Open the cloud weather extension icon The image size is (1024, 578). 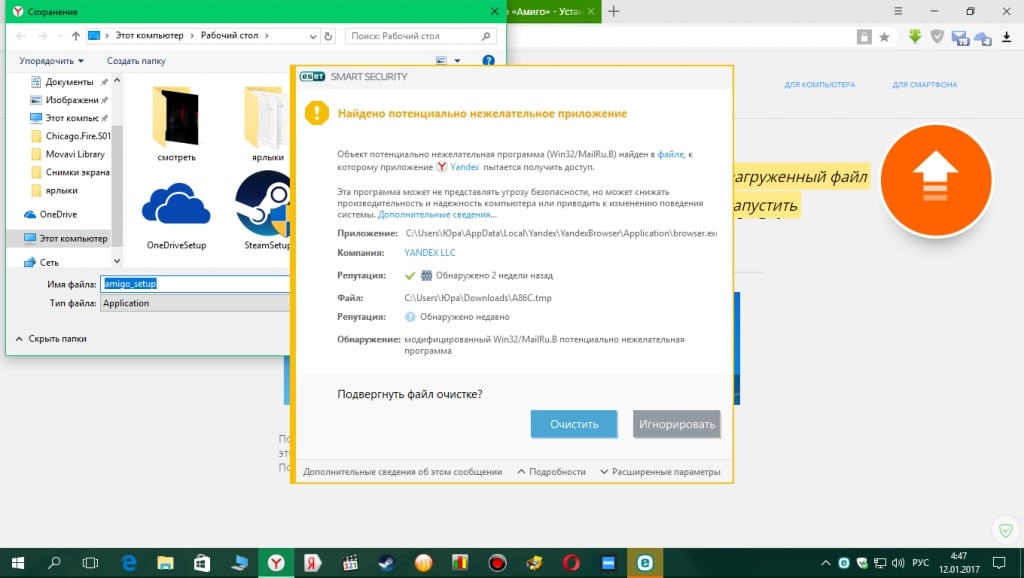click(x=983, y=38)
